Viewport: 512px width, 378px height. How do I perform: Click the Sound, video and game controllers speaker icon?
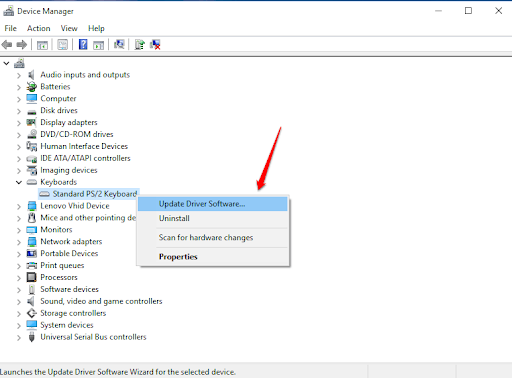pos(31,301)
